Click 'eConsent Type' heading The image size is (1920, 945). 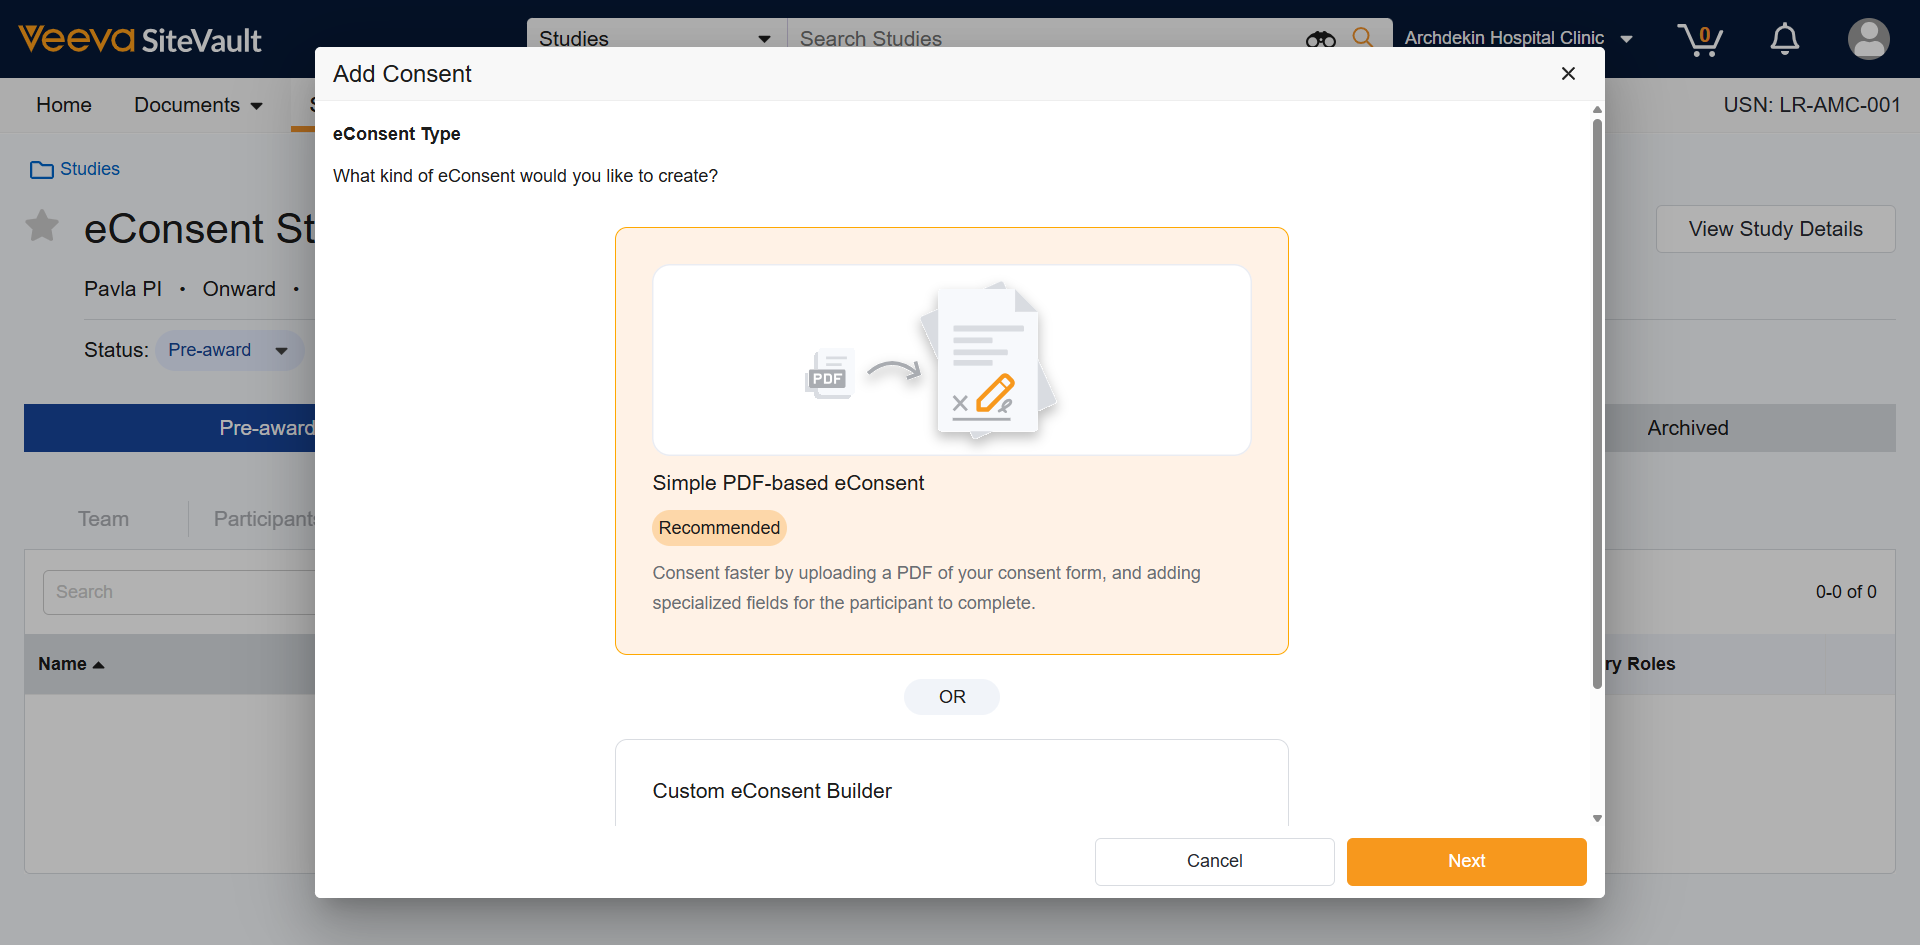[396, 134]
